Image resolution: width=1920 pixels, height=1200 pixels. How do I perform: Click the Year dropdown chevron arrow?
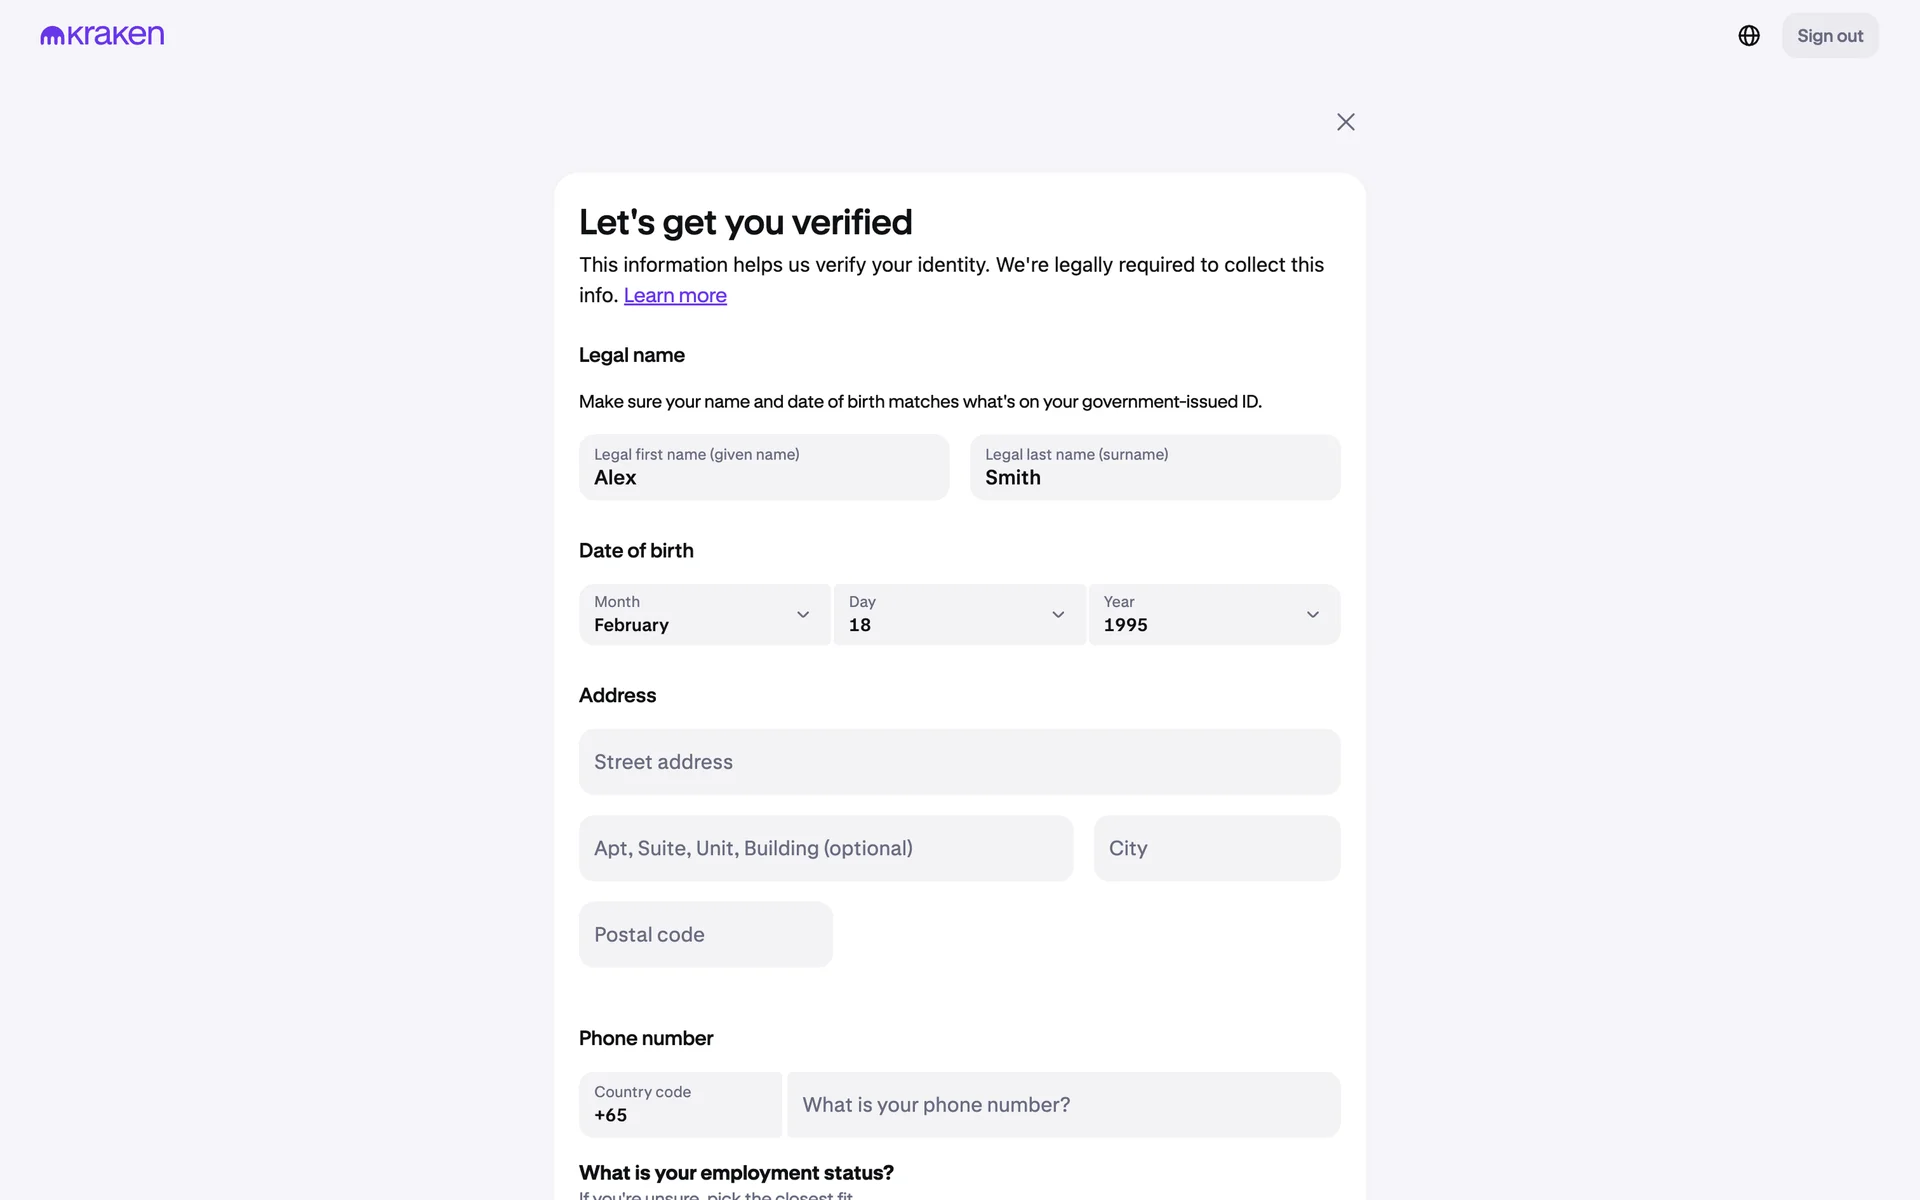point(1313,615)
